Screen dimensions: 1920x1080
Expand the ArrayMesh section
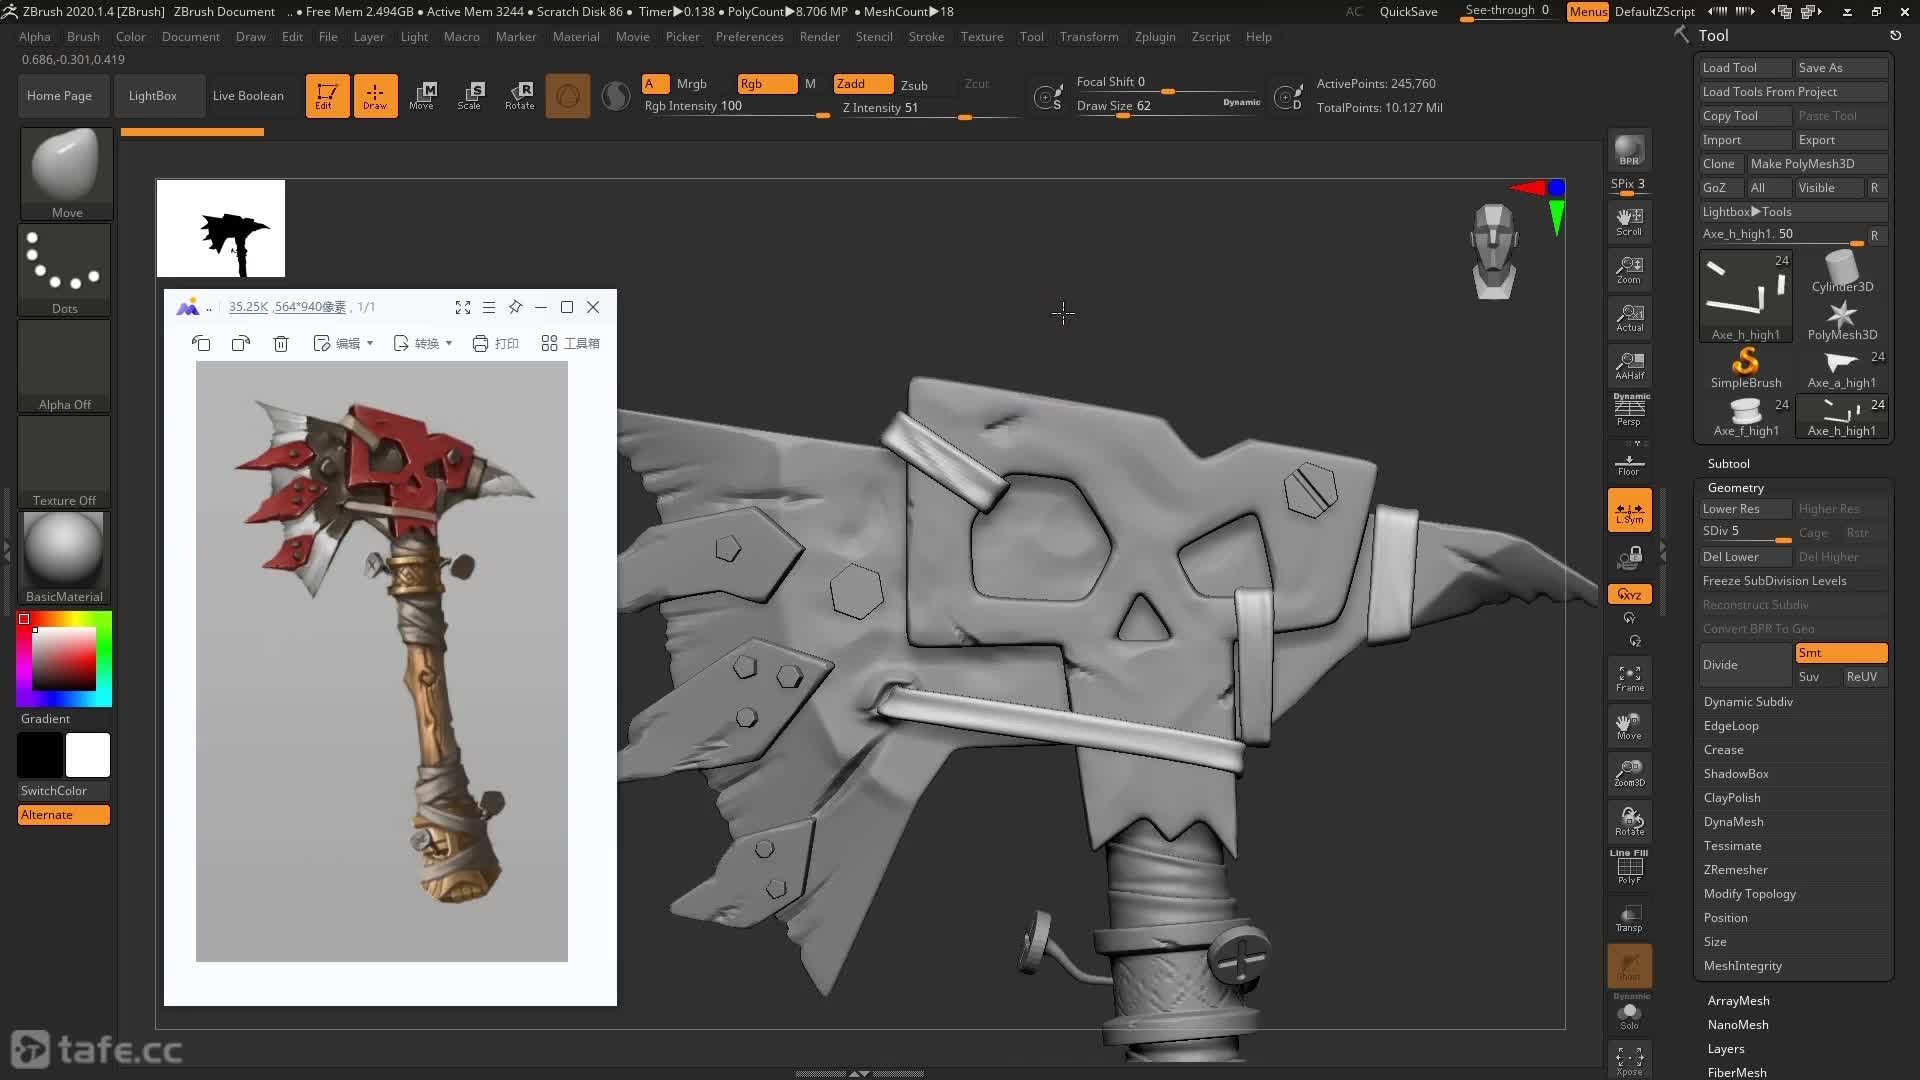(x=1738, y=1001)
